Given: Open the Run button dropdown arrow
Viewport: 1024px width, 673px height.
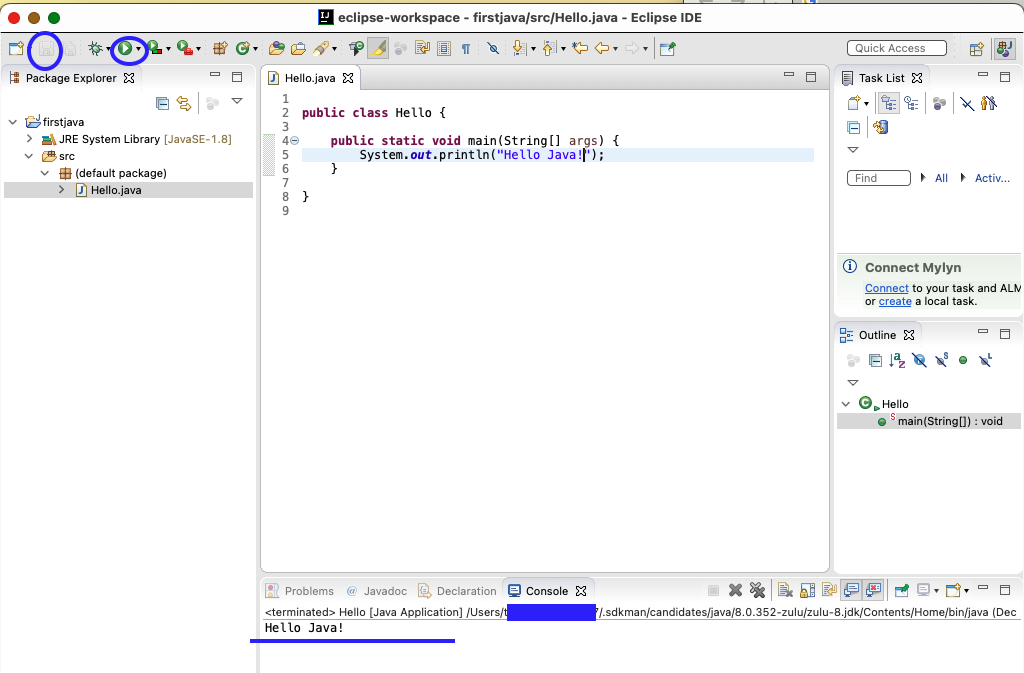Looking at the screenshot, I should click(x=138, y=50).
